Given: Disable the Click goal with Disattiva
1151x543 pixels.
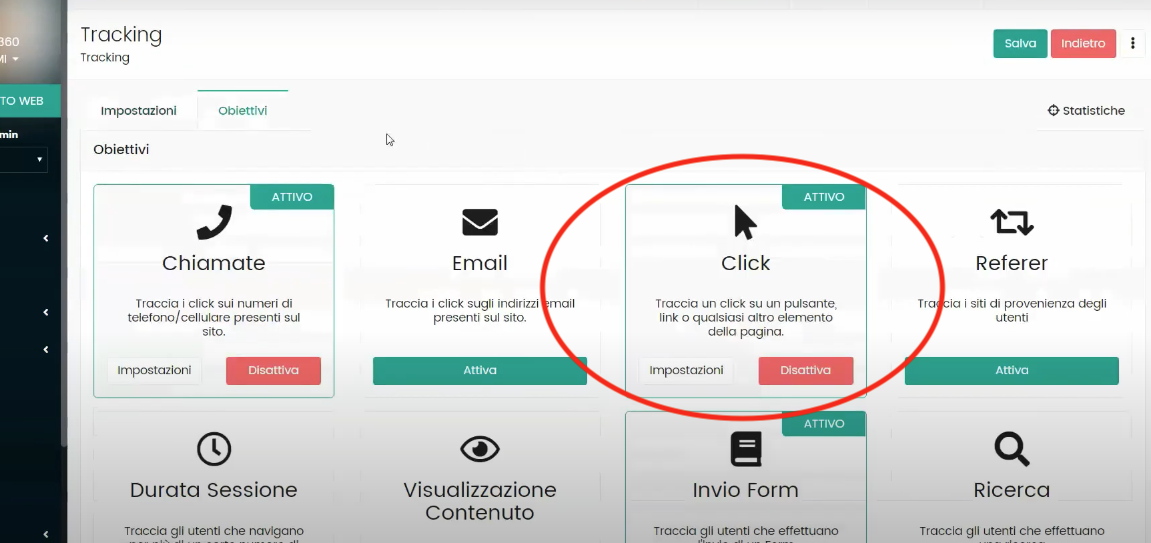Looking at the screenshot, I should coord(805,370).
